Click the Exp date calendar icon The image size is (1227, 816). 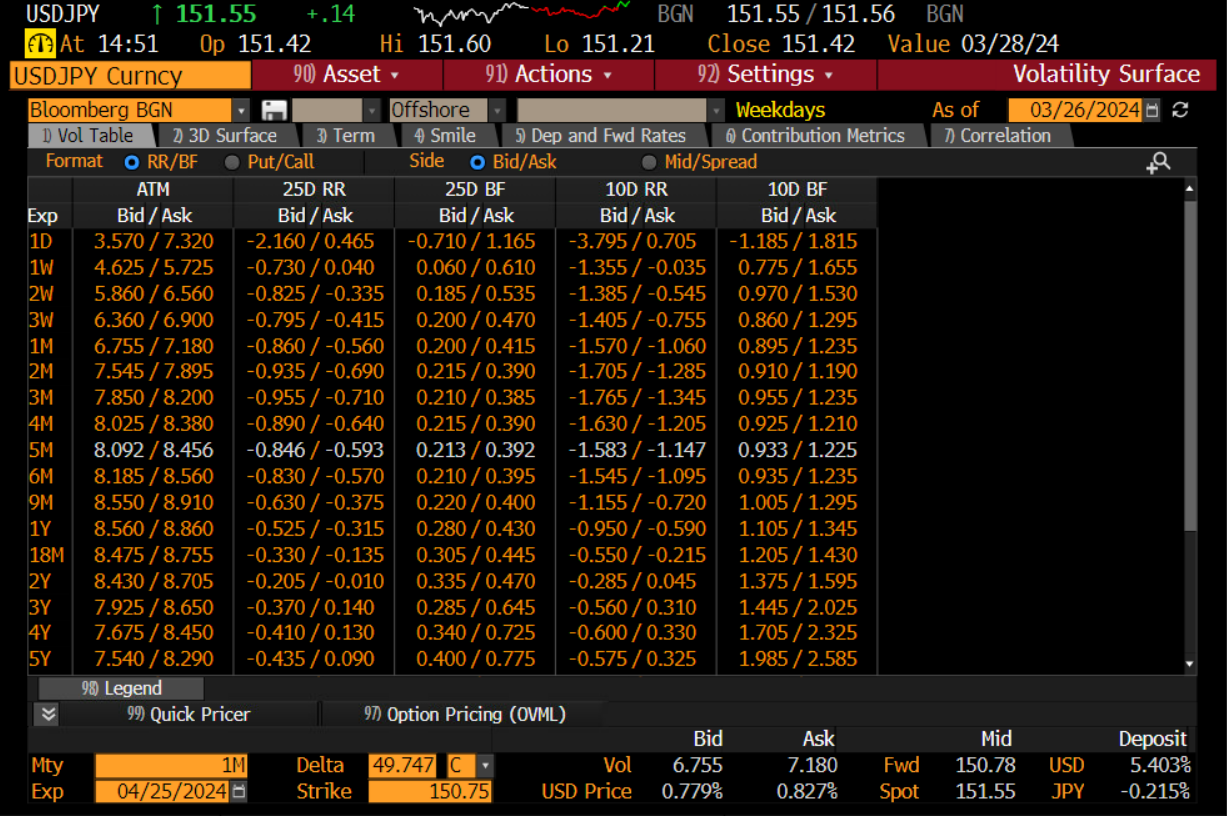[x=239, y=792]
